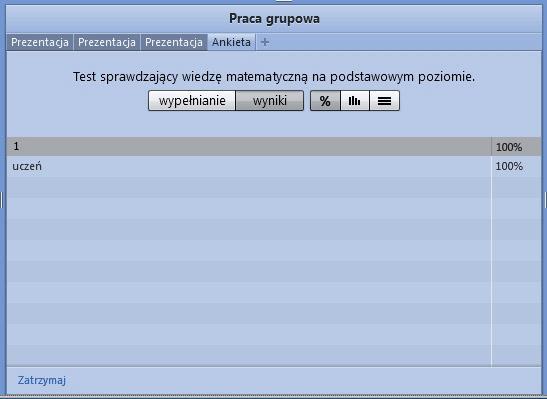The width and height of the screenshot is (547, 399).
Task: Switch to bar chart results view
Action: [x=354, y=101]
